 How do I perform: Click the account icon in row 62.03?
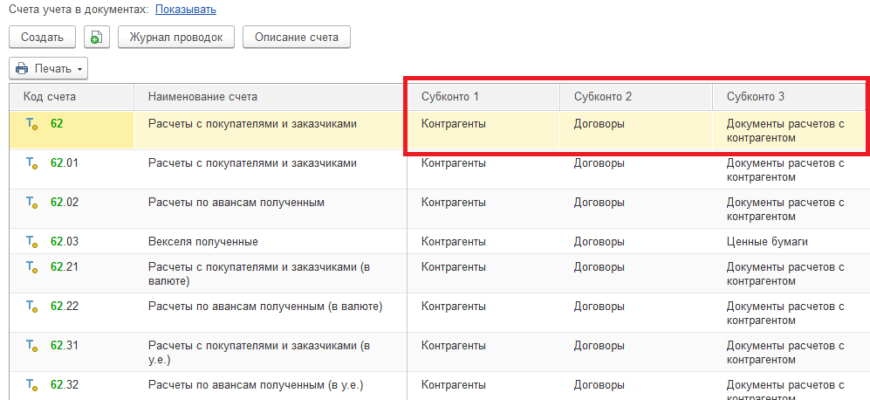32,242
